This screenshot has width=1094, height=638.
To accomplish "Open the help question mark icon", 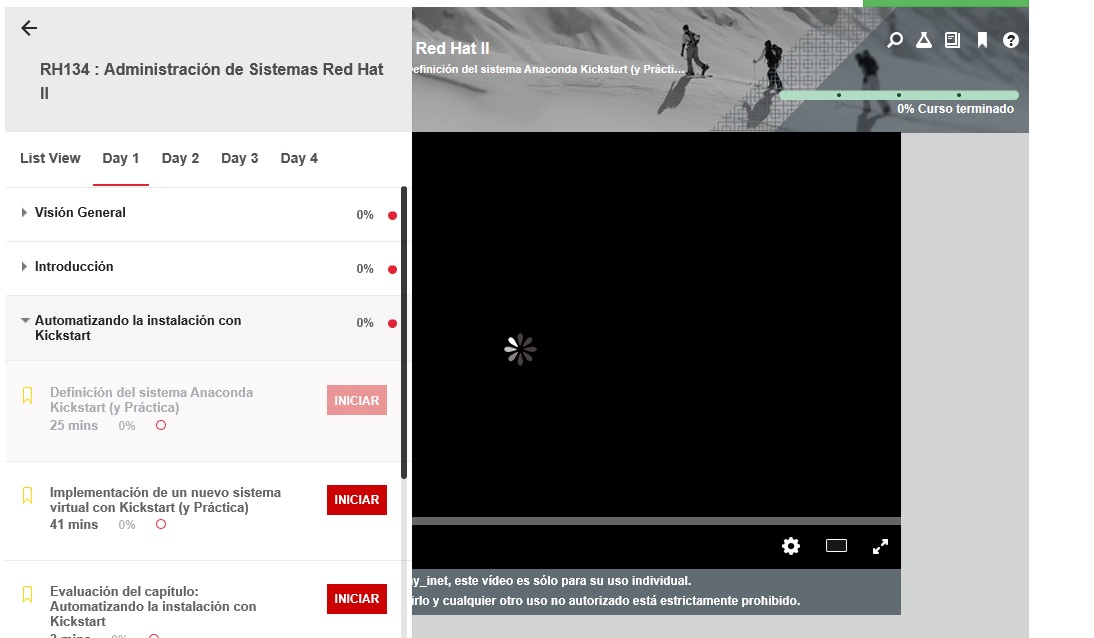I will click(1011, 40).
